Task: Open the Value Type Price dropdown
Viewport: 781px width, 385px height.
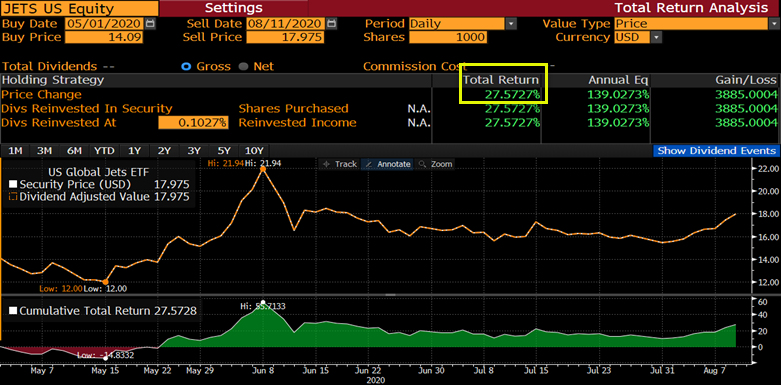Action: tap(775, 23)
